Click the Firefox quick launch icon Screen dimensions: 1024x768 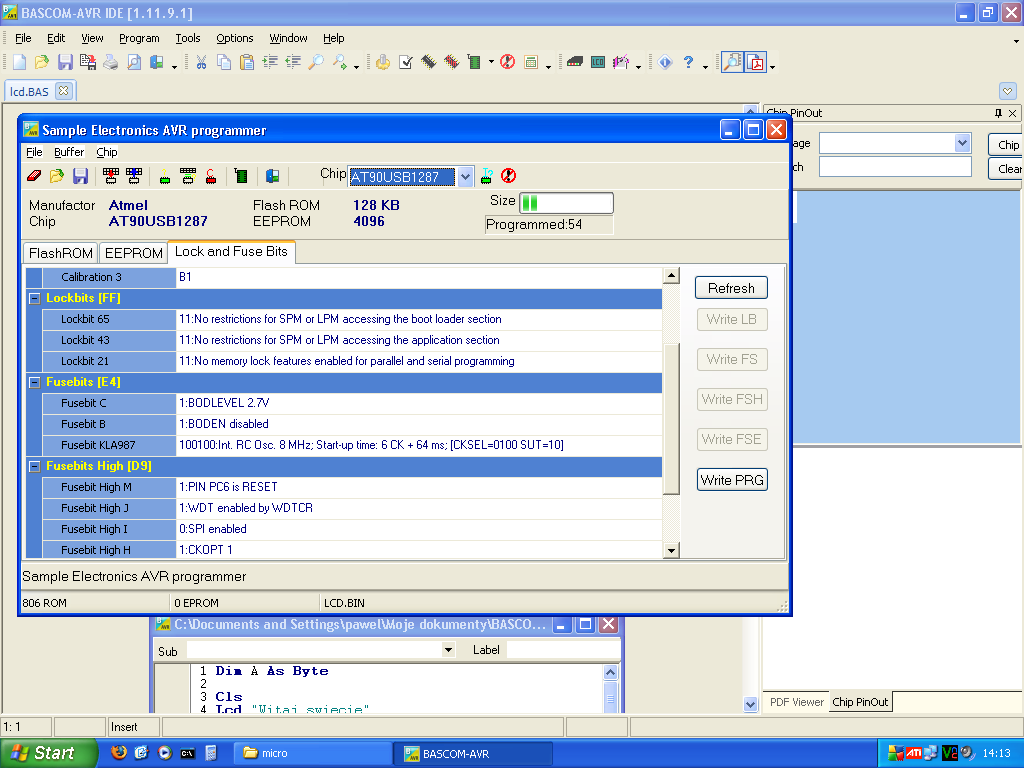(x=118, y=753)
